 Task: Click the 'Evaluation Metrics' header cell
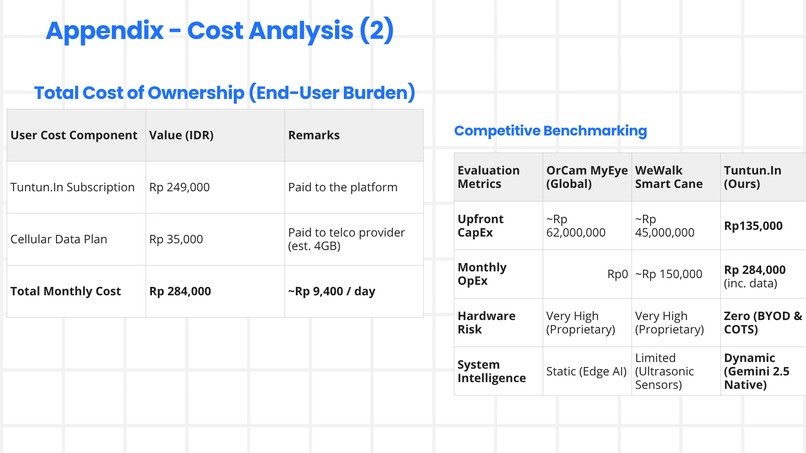[498, 177]
